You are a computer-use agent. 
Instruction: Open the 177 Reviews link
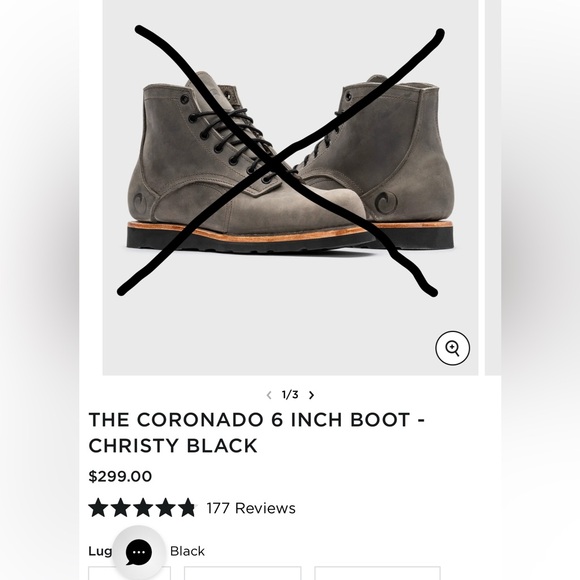point(251,508)
